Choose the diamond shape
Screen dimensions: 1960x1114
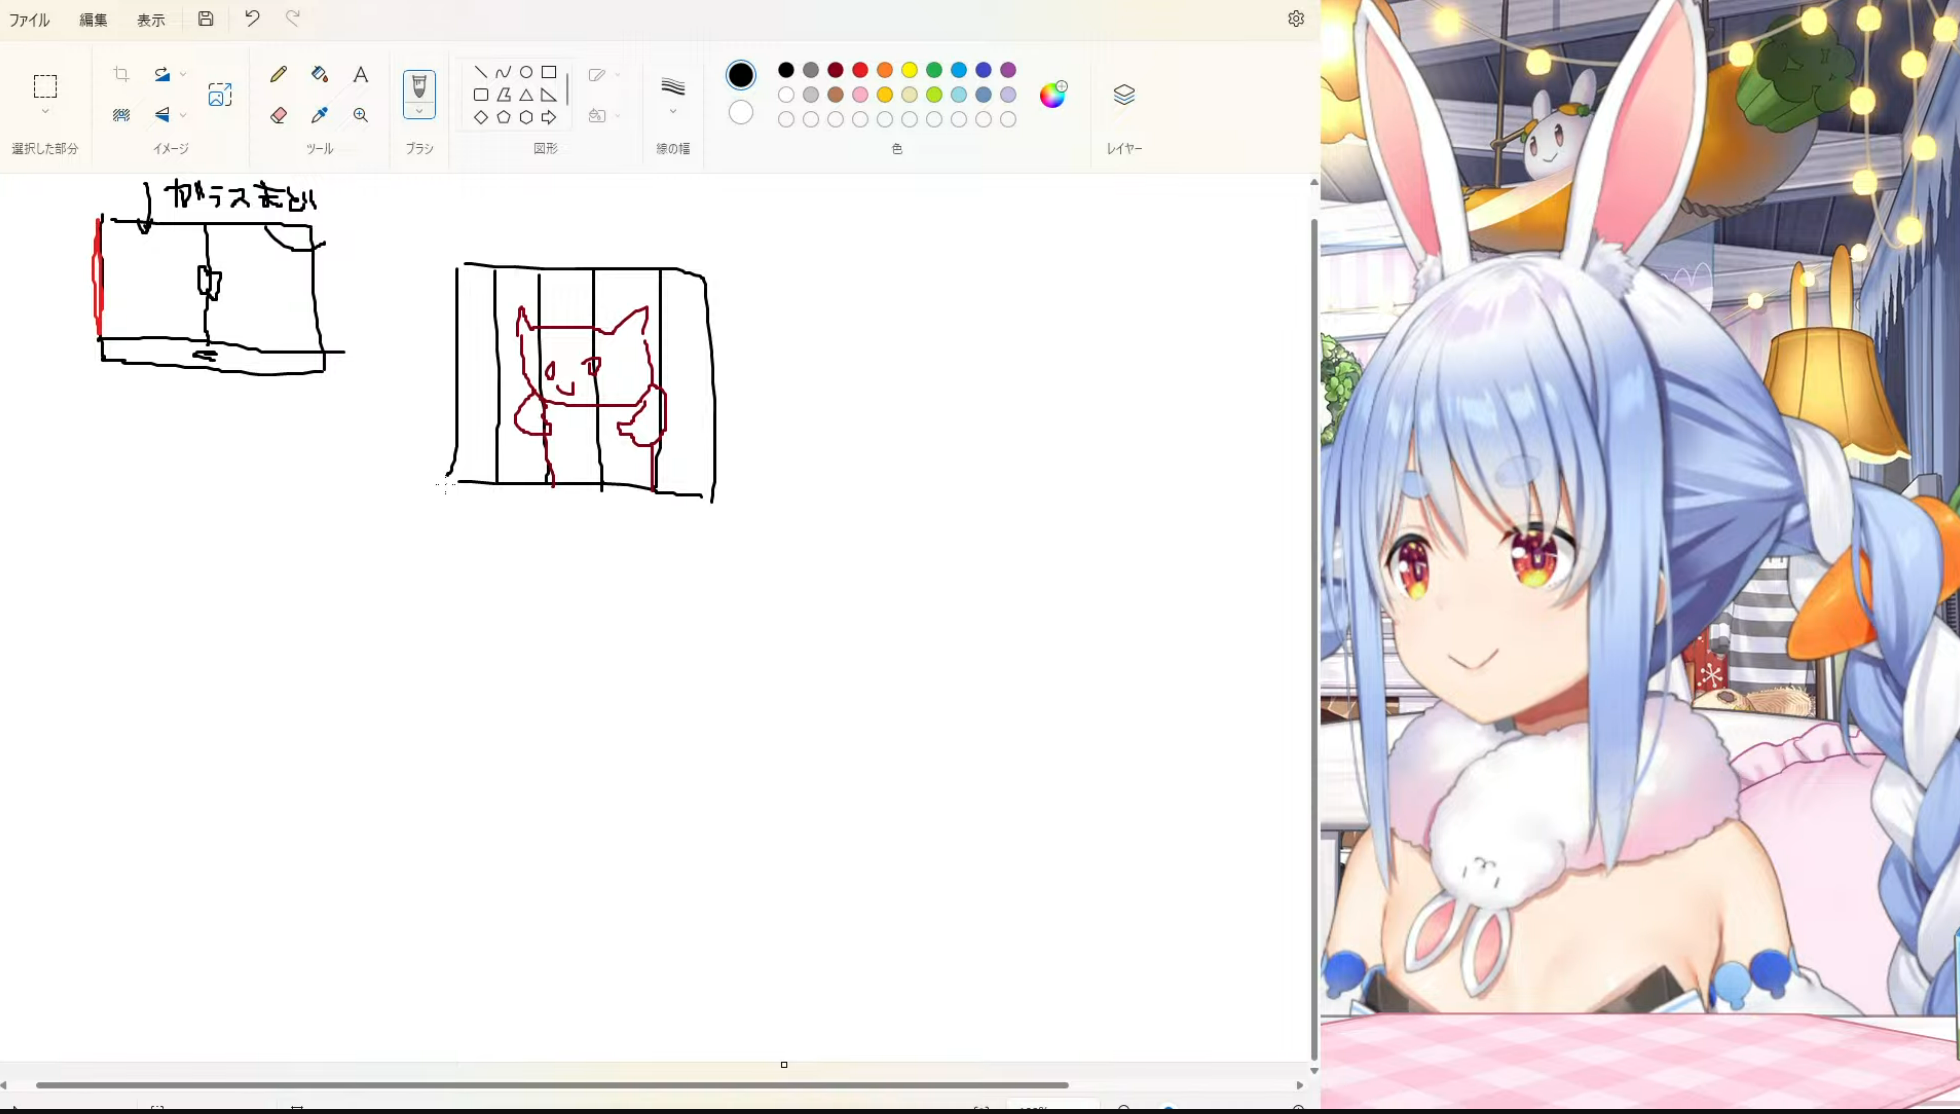click(481, 117)
